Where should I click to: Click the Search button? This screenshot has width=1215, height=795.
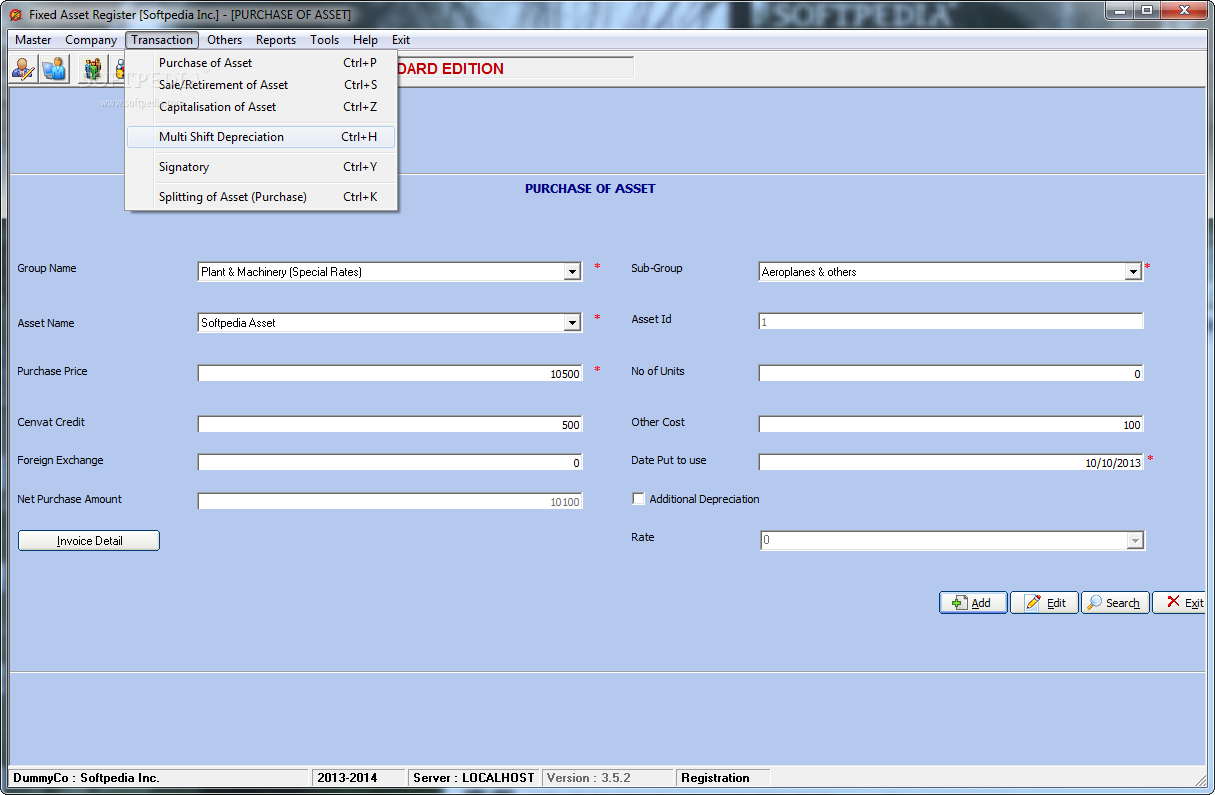coord(1115,603)
